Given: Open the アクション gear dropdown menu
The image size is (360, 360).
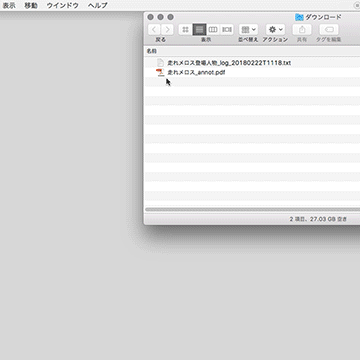Looking at the screenshot, I should coord(275,30).
